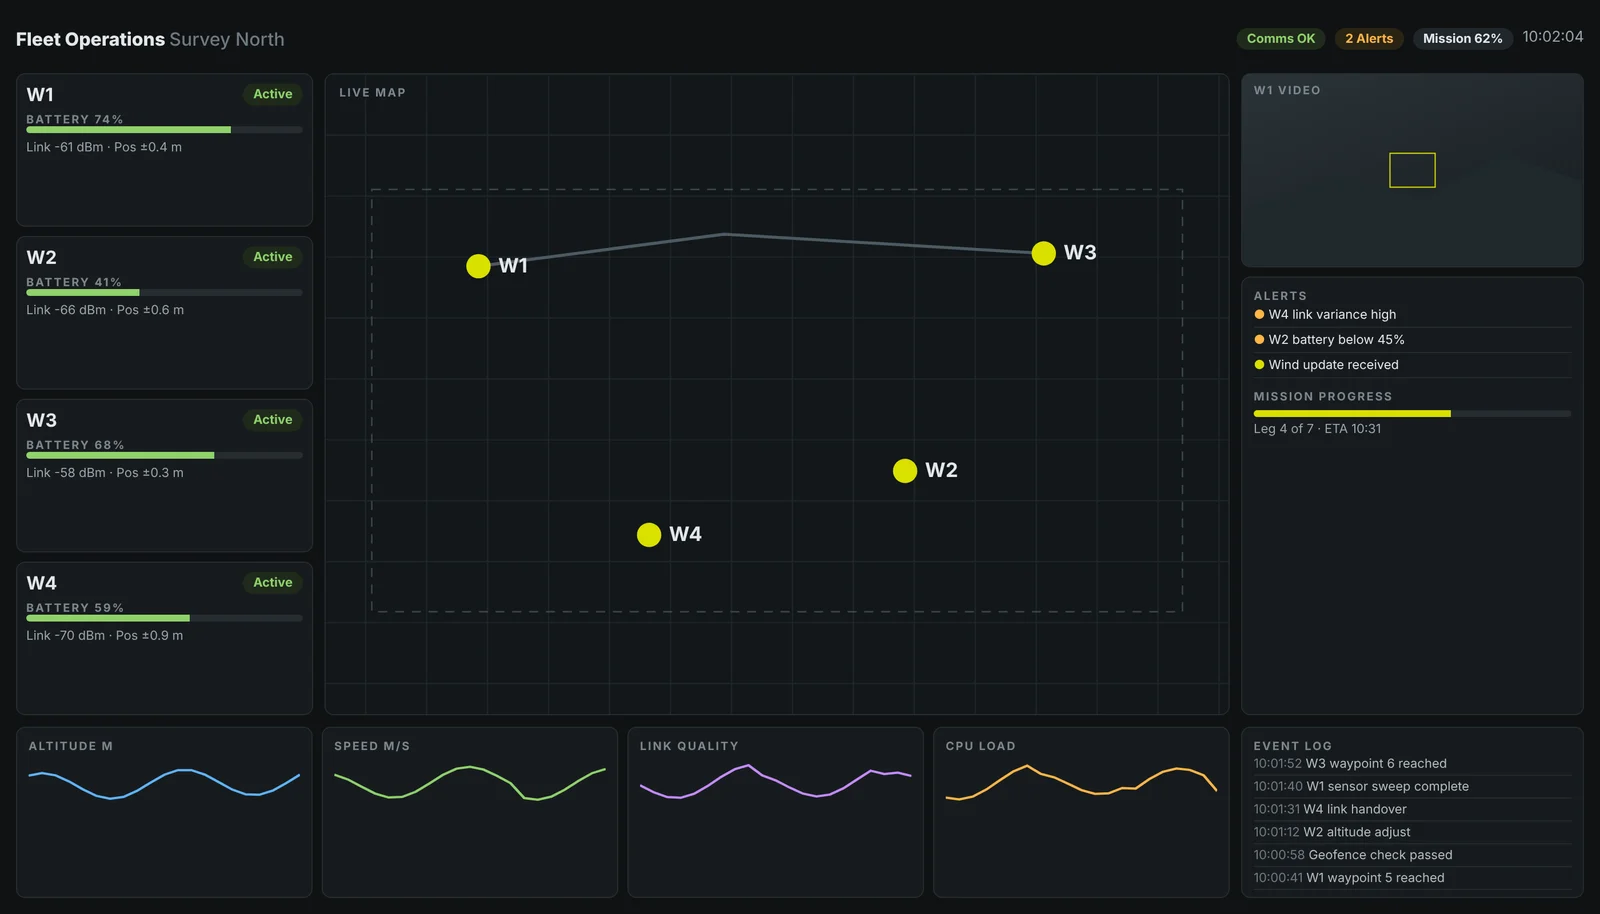This screenshot has height=914, width=1600.
Task: Select log entry 'W1 sensor sweep complete'
Action: tap(1412, 787)
